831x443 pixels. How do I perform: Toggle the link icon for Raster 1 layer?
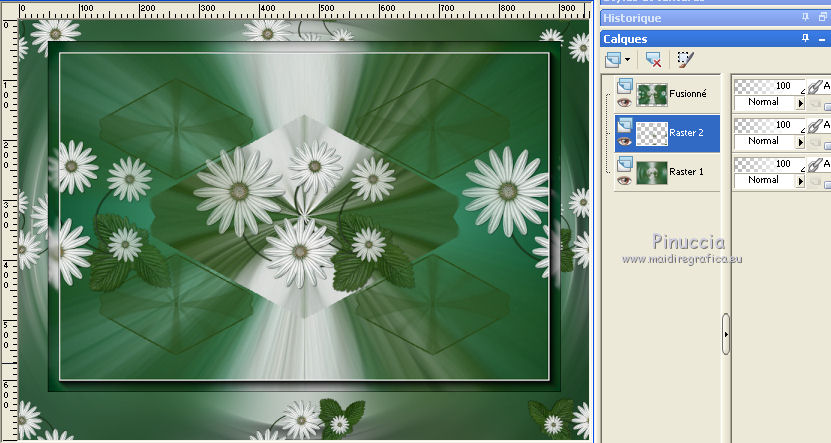pos(815,165)
